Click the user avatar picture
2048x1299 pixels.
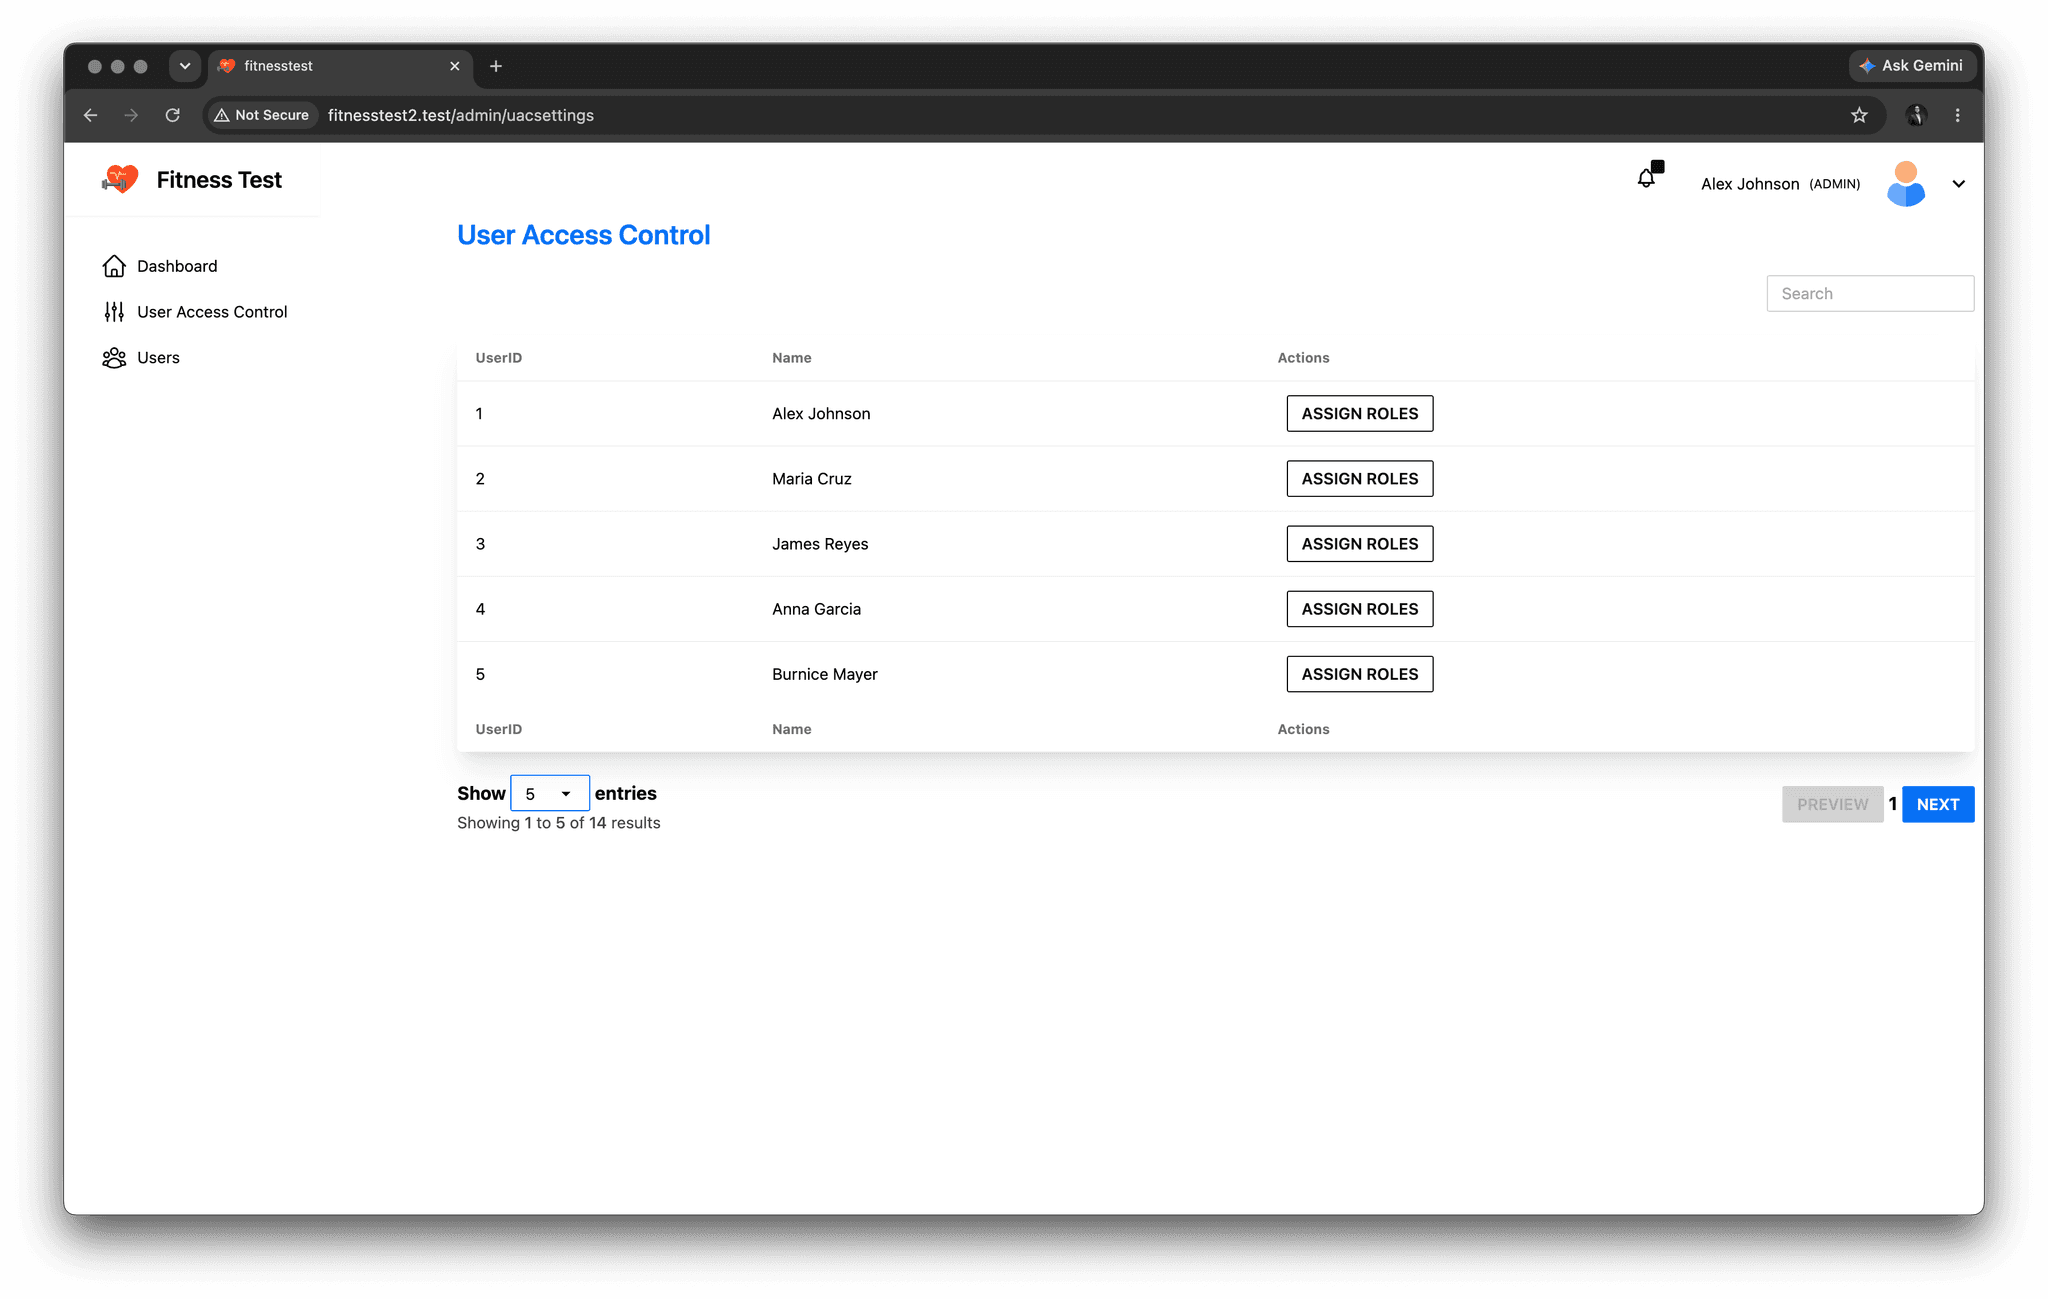pos(1906,184)
